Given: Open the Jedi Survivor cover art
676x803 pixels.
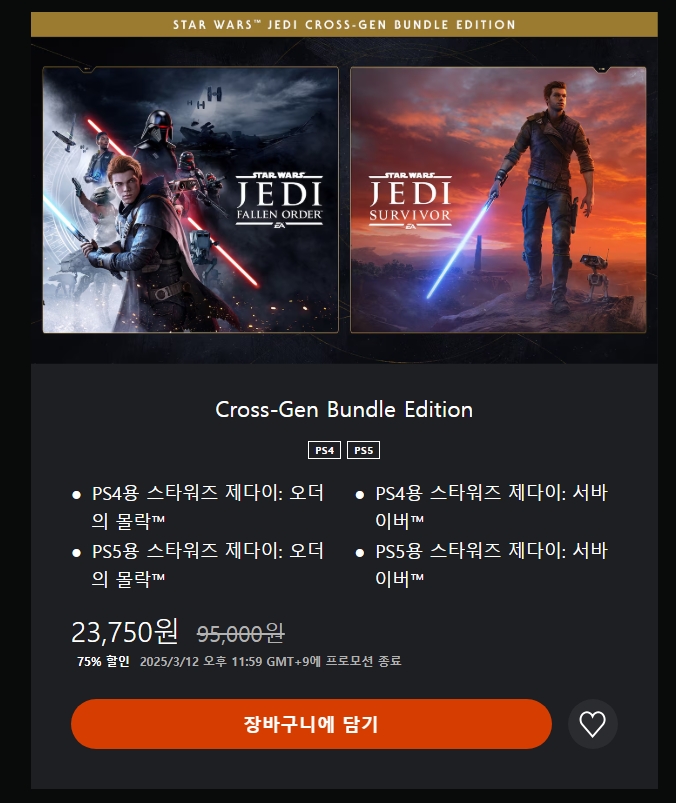Looking at the screenshot, I should 498,200.
